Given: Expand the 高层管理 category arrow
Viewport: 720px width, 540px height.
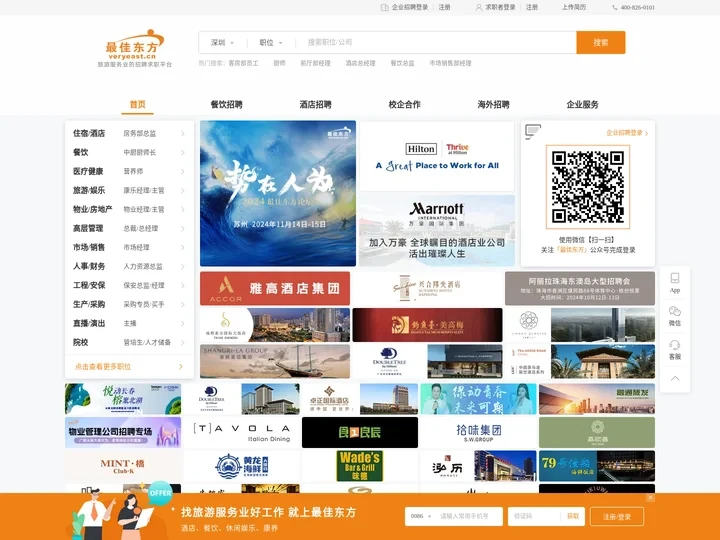Looking at the screenshot, I should (183, 228).
